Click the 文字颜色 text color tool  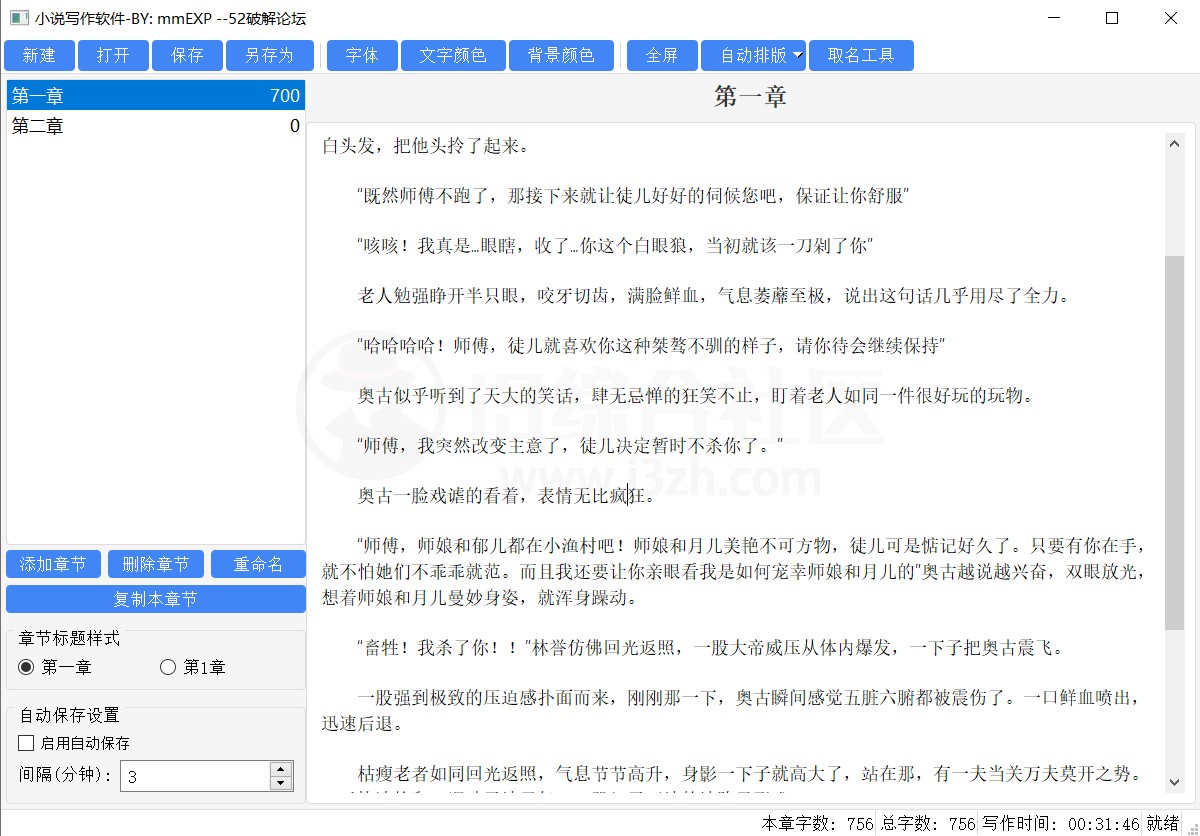click(x=453, y=55)
